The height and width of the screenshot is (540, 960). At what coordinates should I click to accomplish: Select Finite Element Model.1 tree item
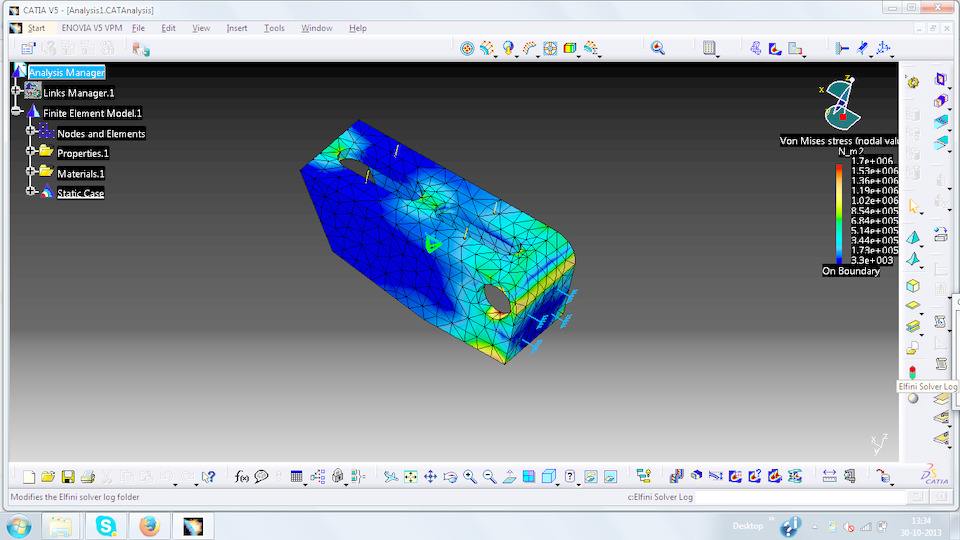(92, 113)
